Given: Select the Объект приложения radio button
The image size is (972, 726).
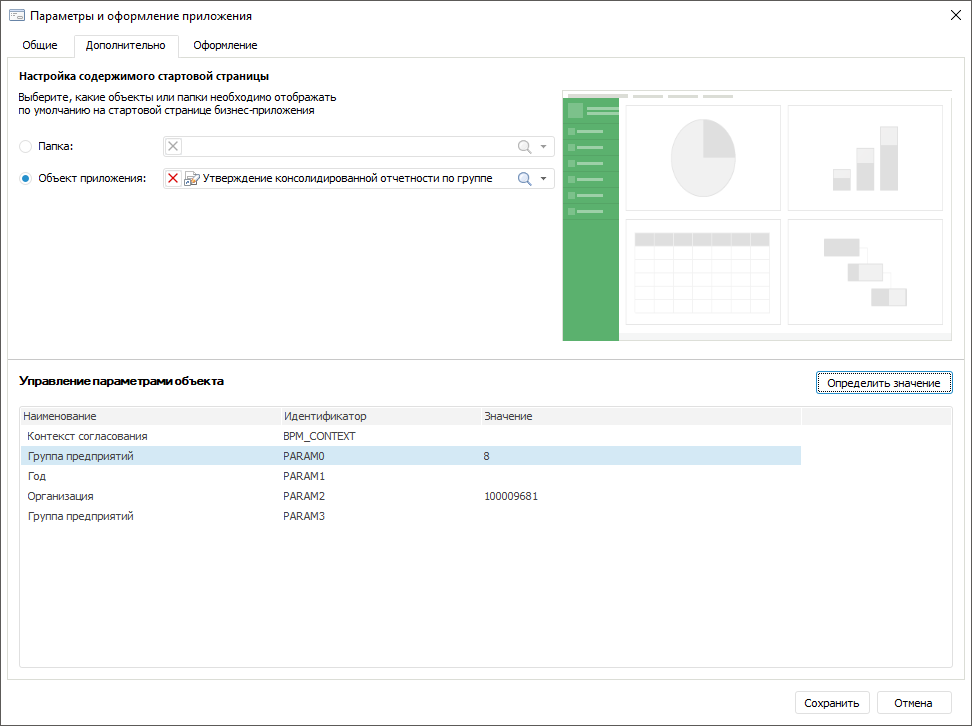Looking at the screenshot, I should pyautogui.click(x=25, y=179).
